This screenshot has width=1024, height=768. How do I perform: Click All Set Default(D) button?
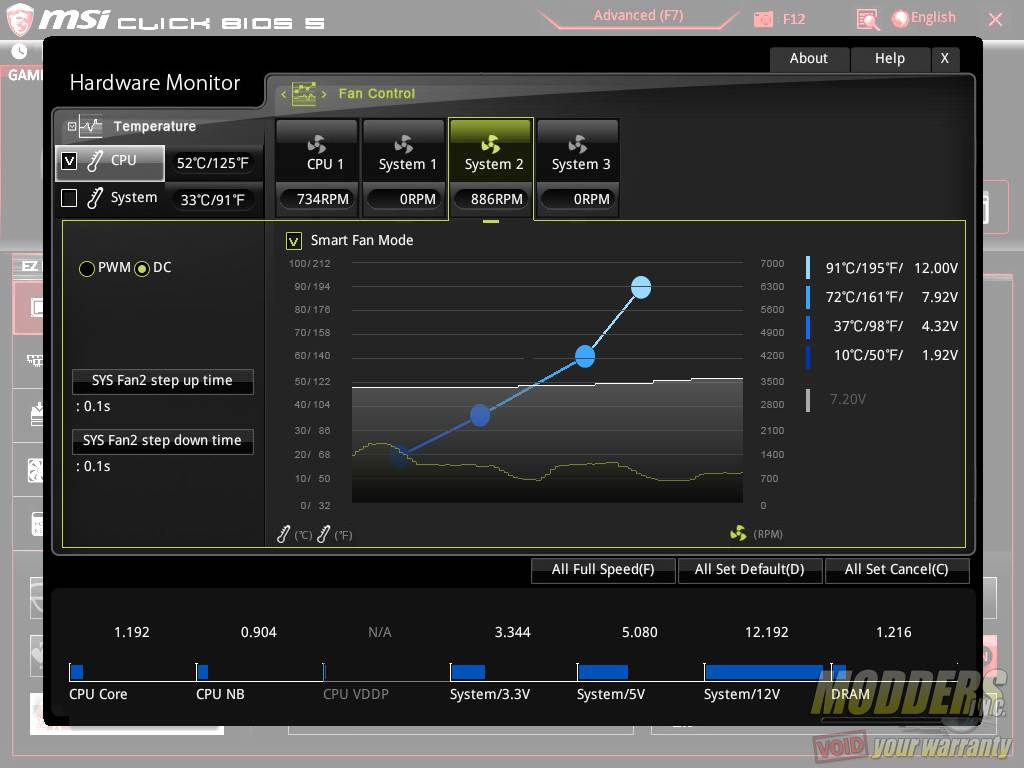750,569
